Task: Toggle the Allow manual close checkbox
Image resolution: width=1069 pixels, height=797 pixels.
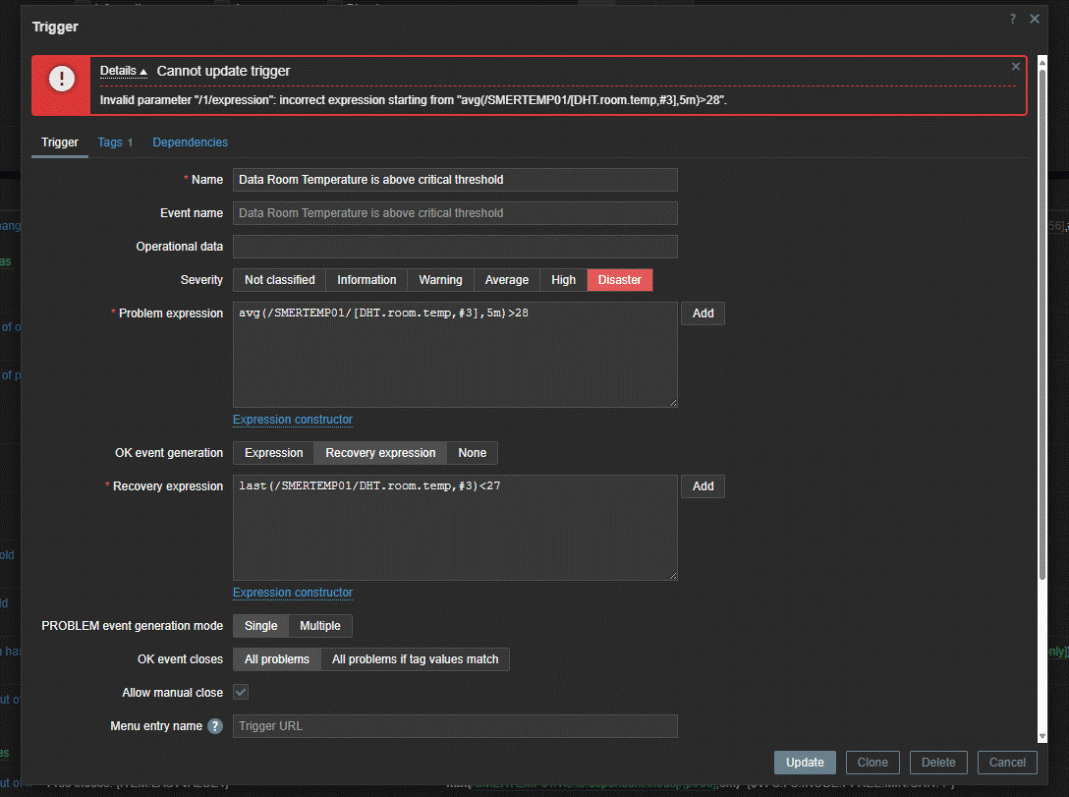Action: click(x=241, y=692)
